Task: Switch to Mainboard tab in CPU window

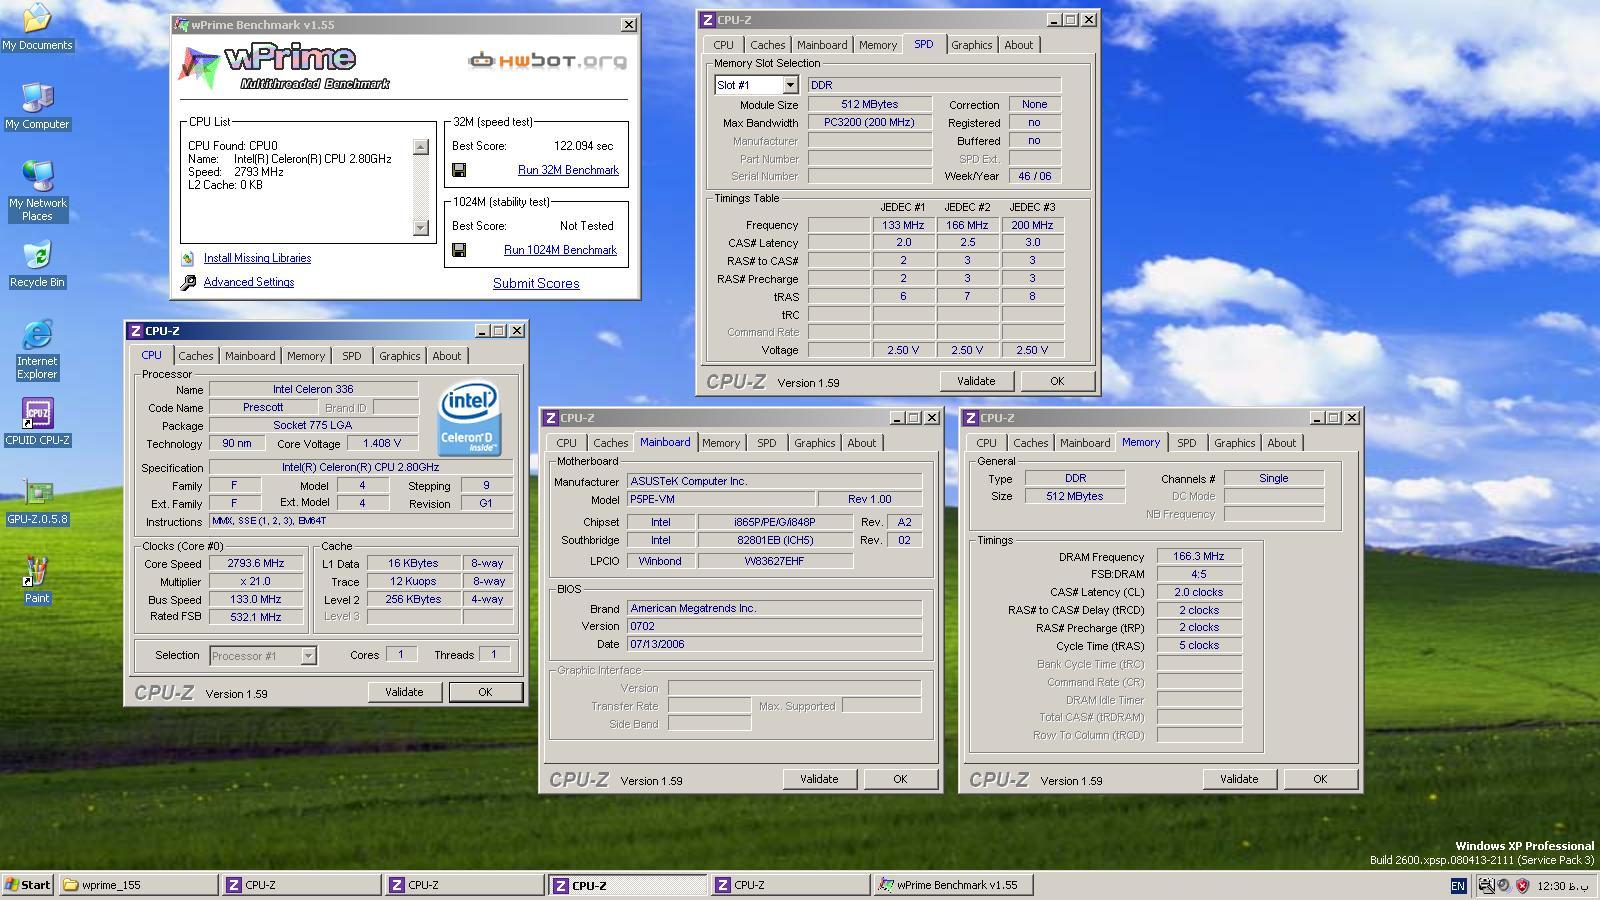Action: (250, 356)
